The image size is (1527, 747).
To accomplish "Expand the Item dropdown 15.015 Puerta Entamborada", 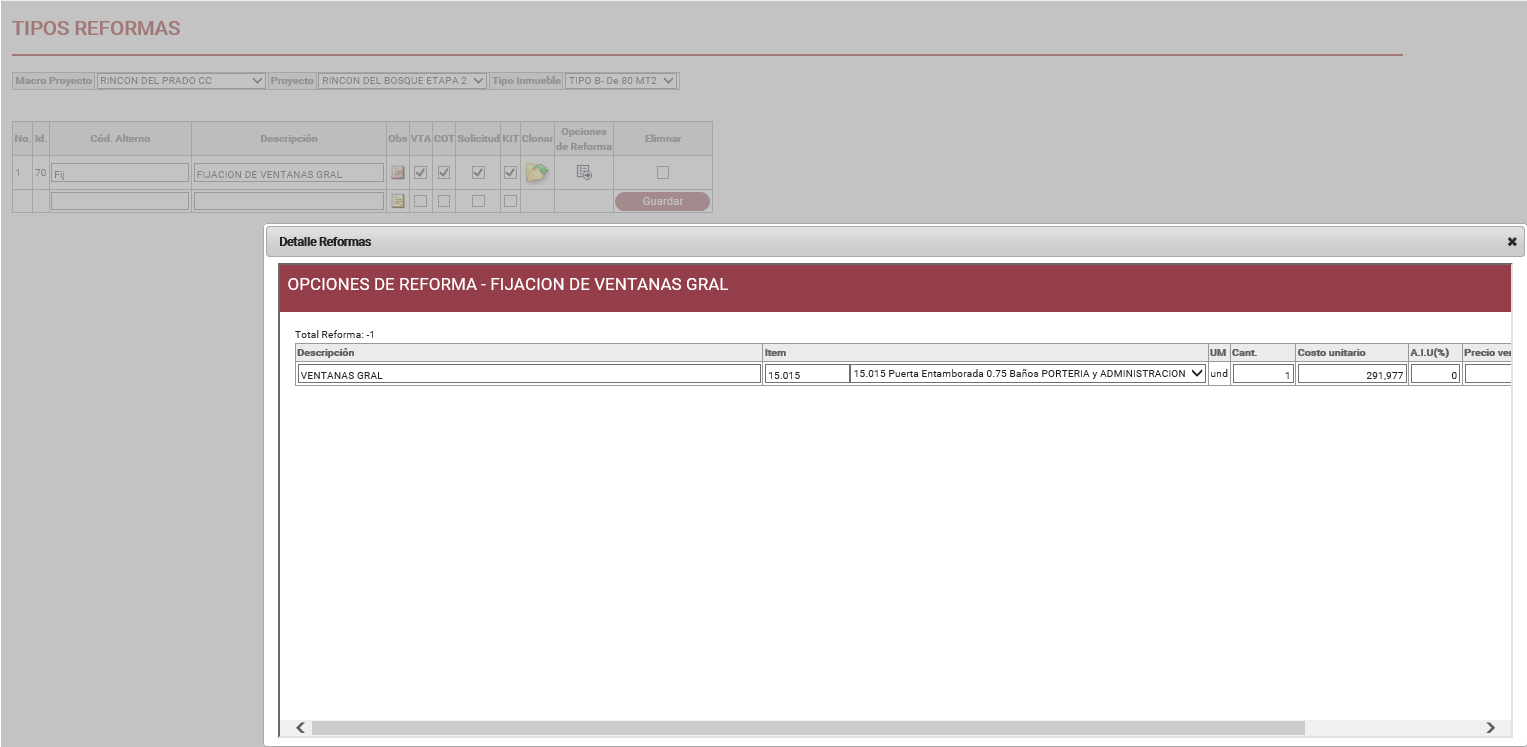I will coord(1028,374).
